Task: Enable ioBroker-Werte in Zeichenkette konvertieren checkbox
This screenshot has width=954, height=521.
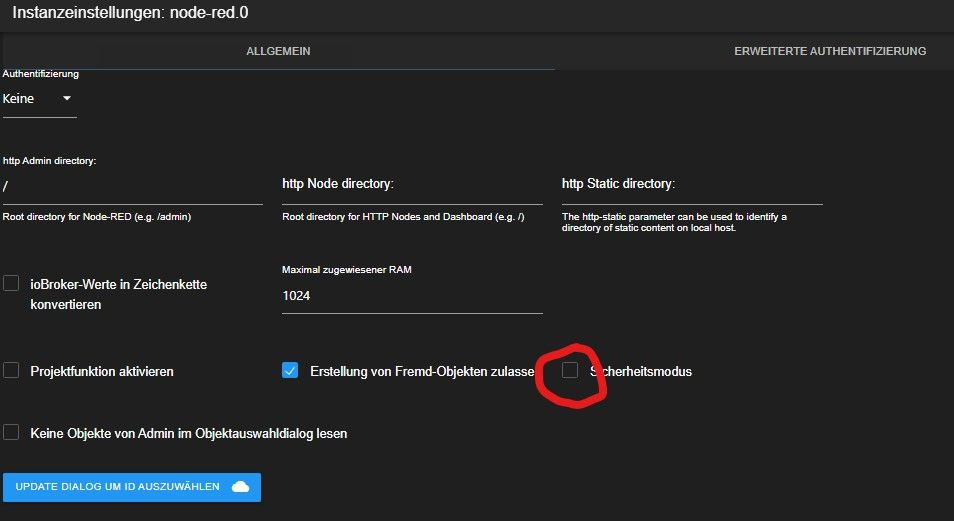Action: pyautogui.click(x=11, y=283)
